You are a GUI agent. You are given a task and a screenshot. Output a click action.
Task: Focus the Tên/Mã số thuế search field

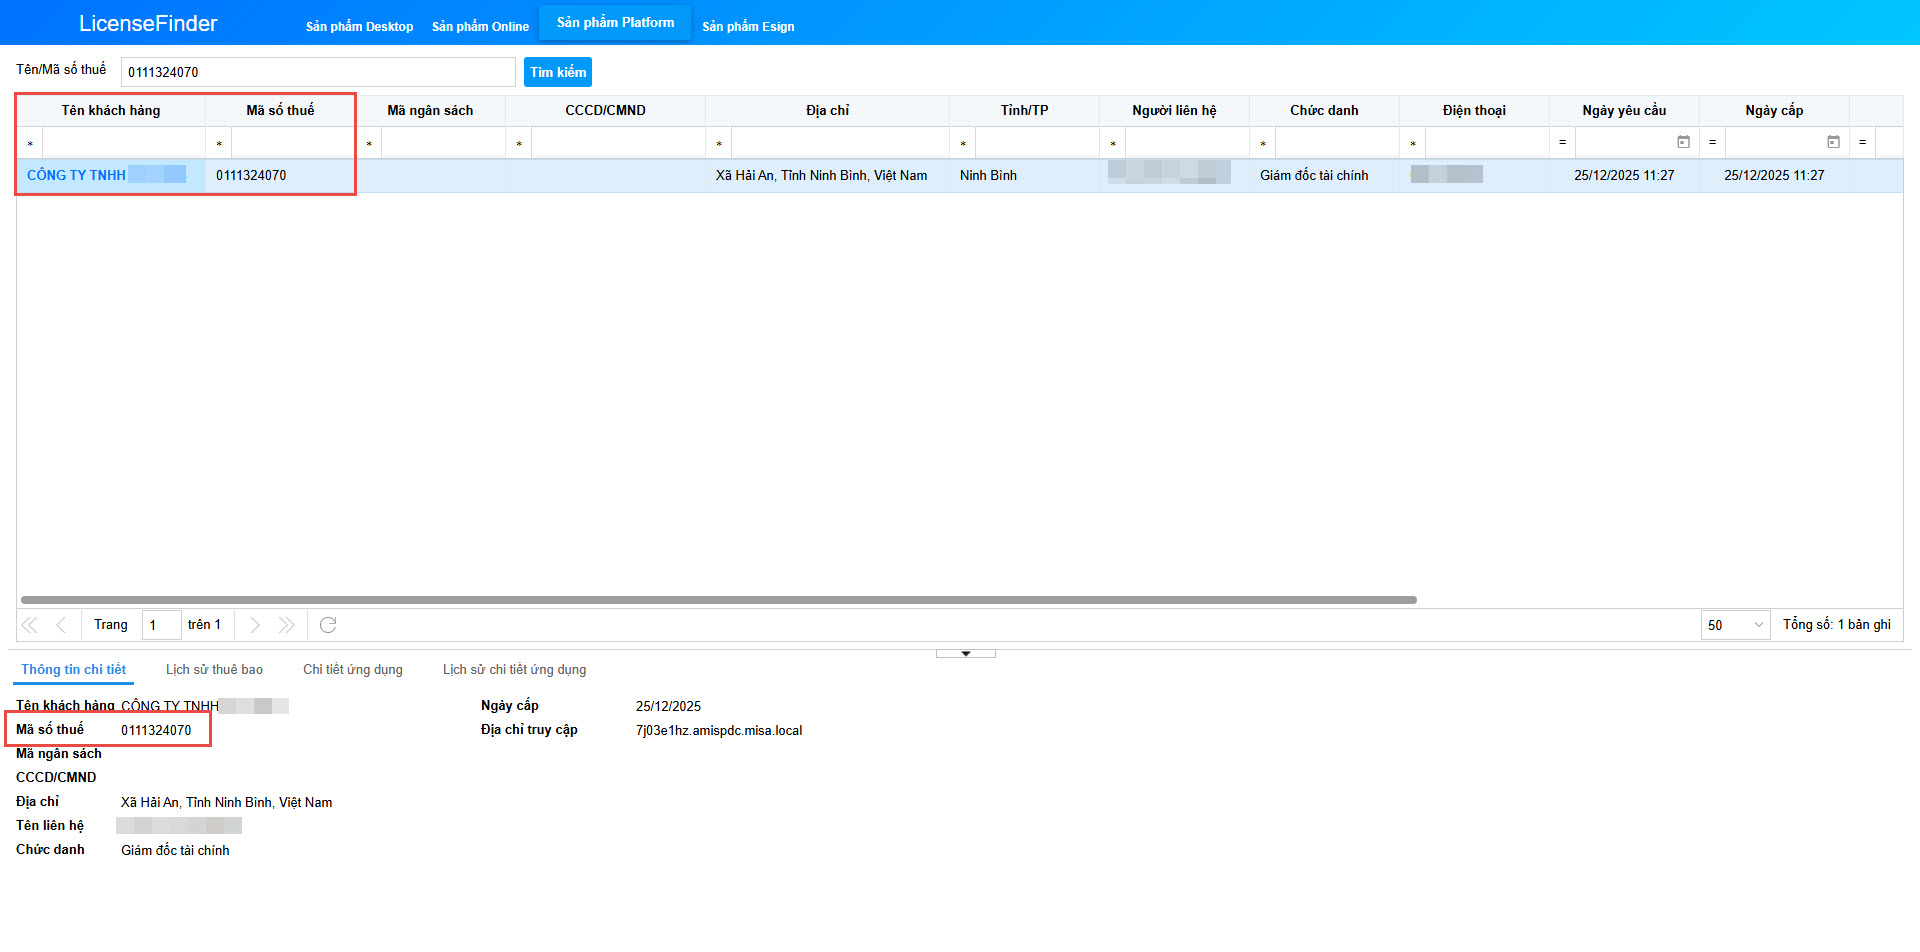[x=318, y=72]
